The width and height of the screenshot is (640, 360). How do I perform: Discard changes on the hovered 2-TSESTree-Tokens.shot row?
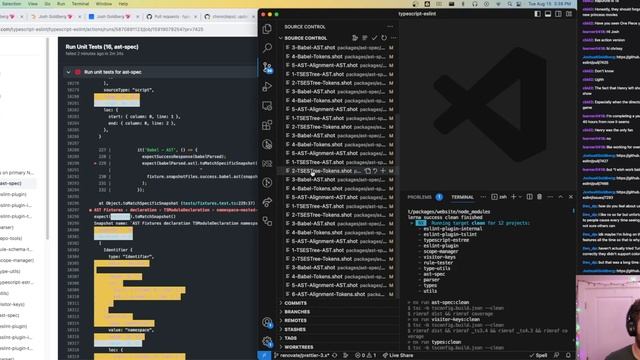(x=376, y=171)
